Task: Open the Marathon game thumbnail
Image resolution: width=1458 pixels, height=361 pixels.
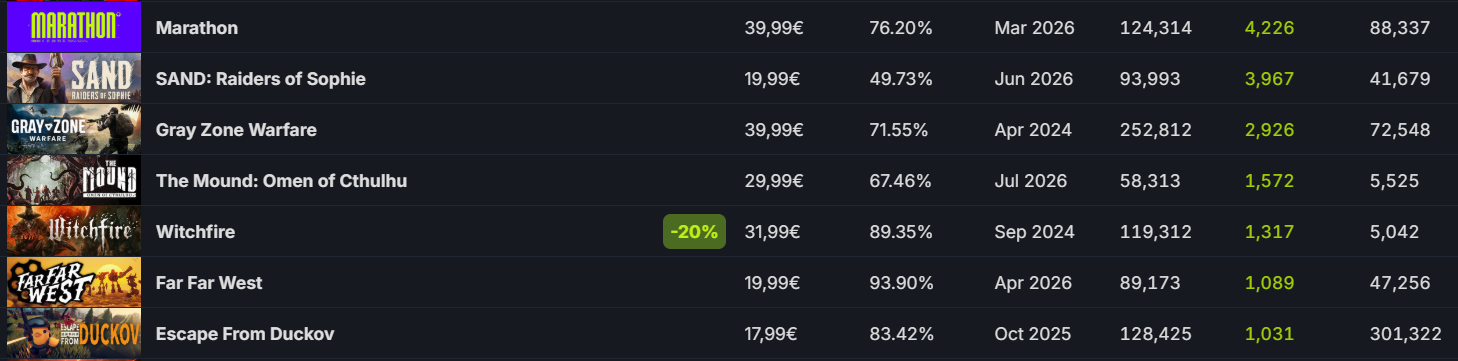Action: [x=74, y=27]
